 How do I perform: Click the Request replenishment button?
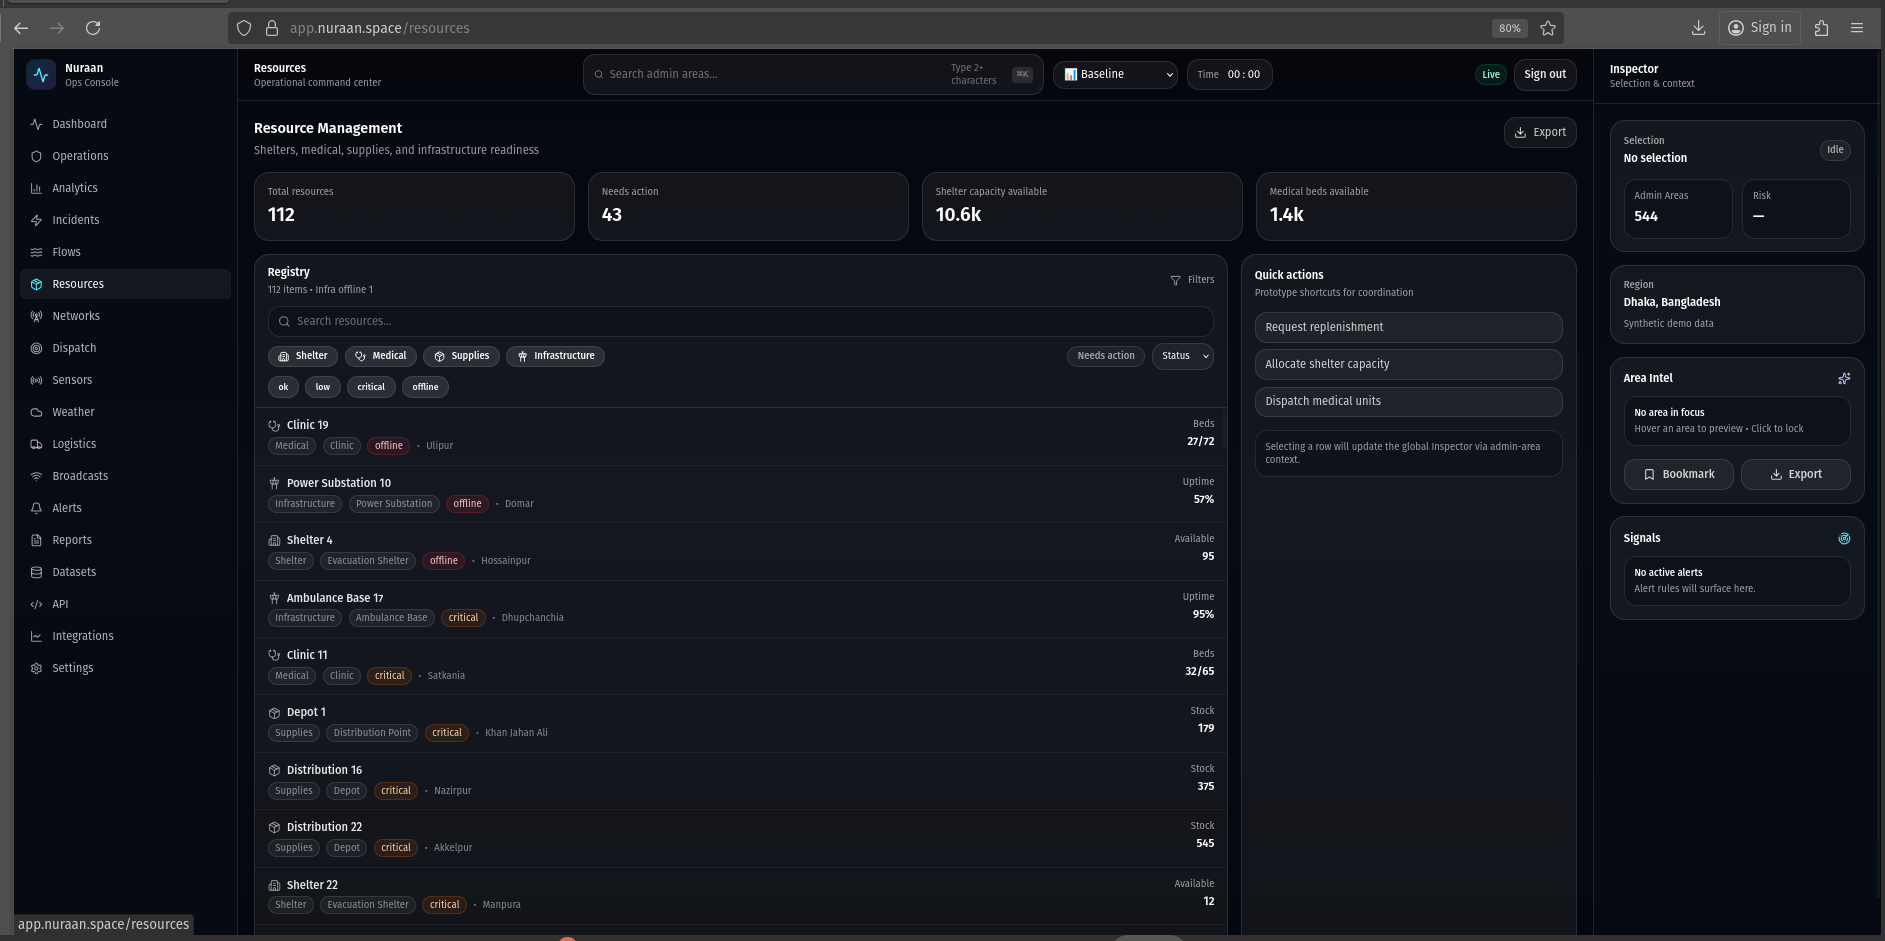click(x=1407, y=327)
